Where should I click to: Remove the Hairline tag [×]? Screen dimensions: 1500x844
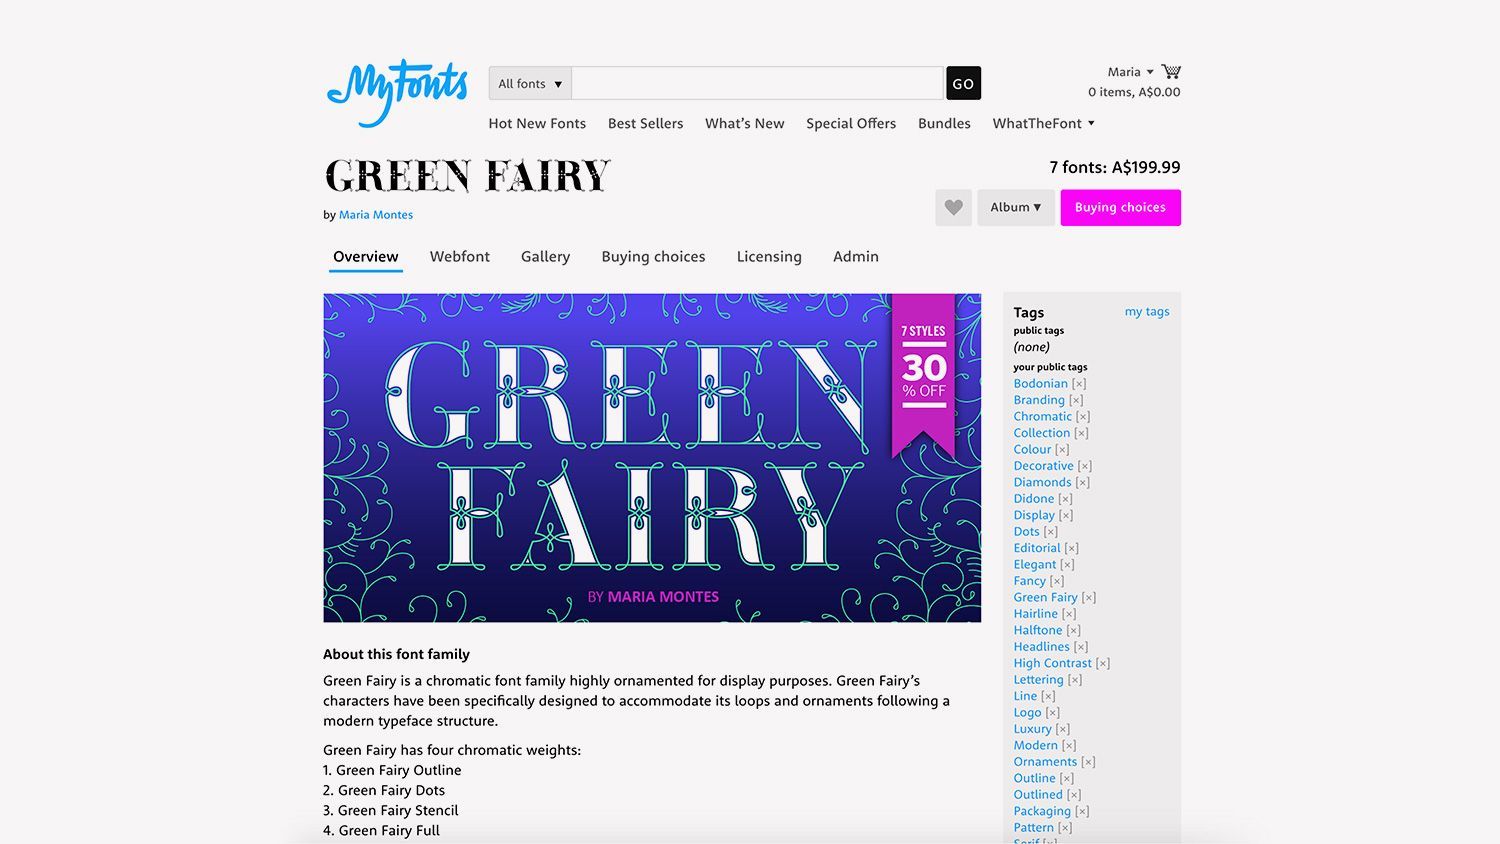tap(1069, 614)
